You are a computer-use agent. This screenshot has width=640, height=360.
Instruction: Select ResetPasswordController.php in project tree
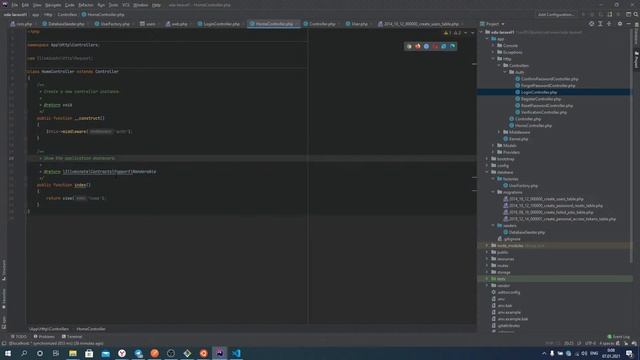coord(547,106)
